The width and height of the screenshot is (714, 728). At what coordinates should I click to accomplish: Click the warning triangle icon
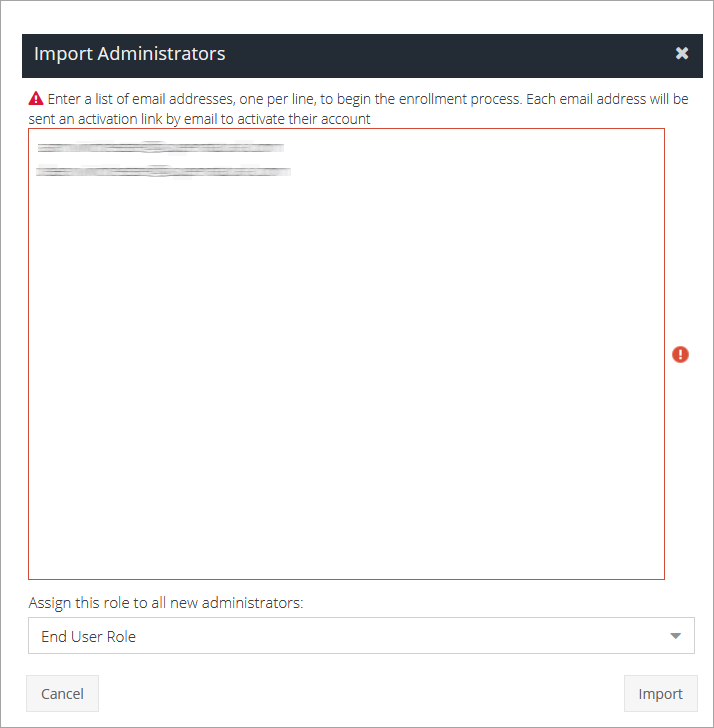click(x=36, y=99)
